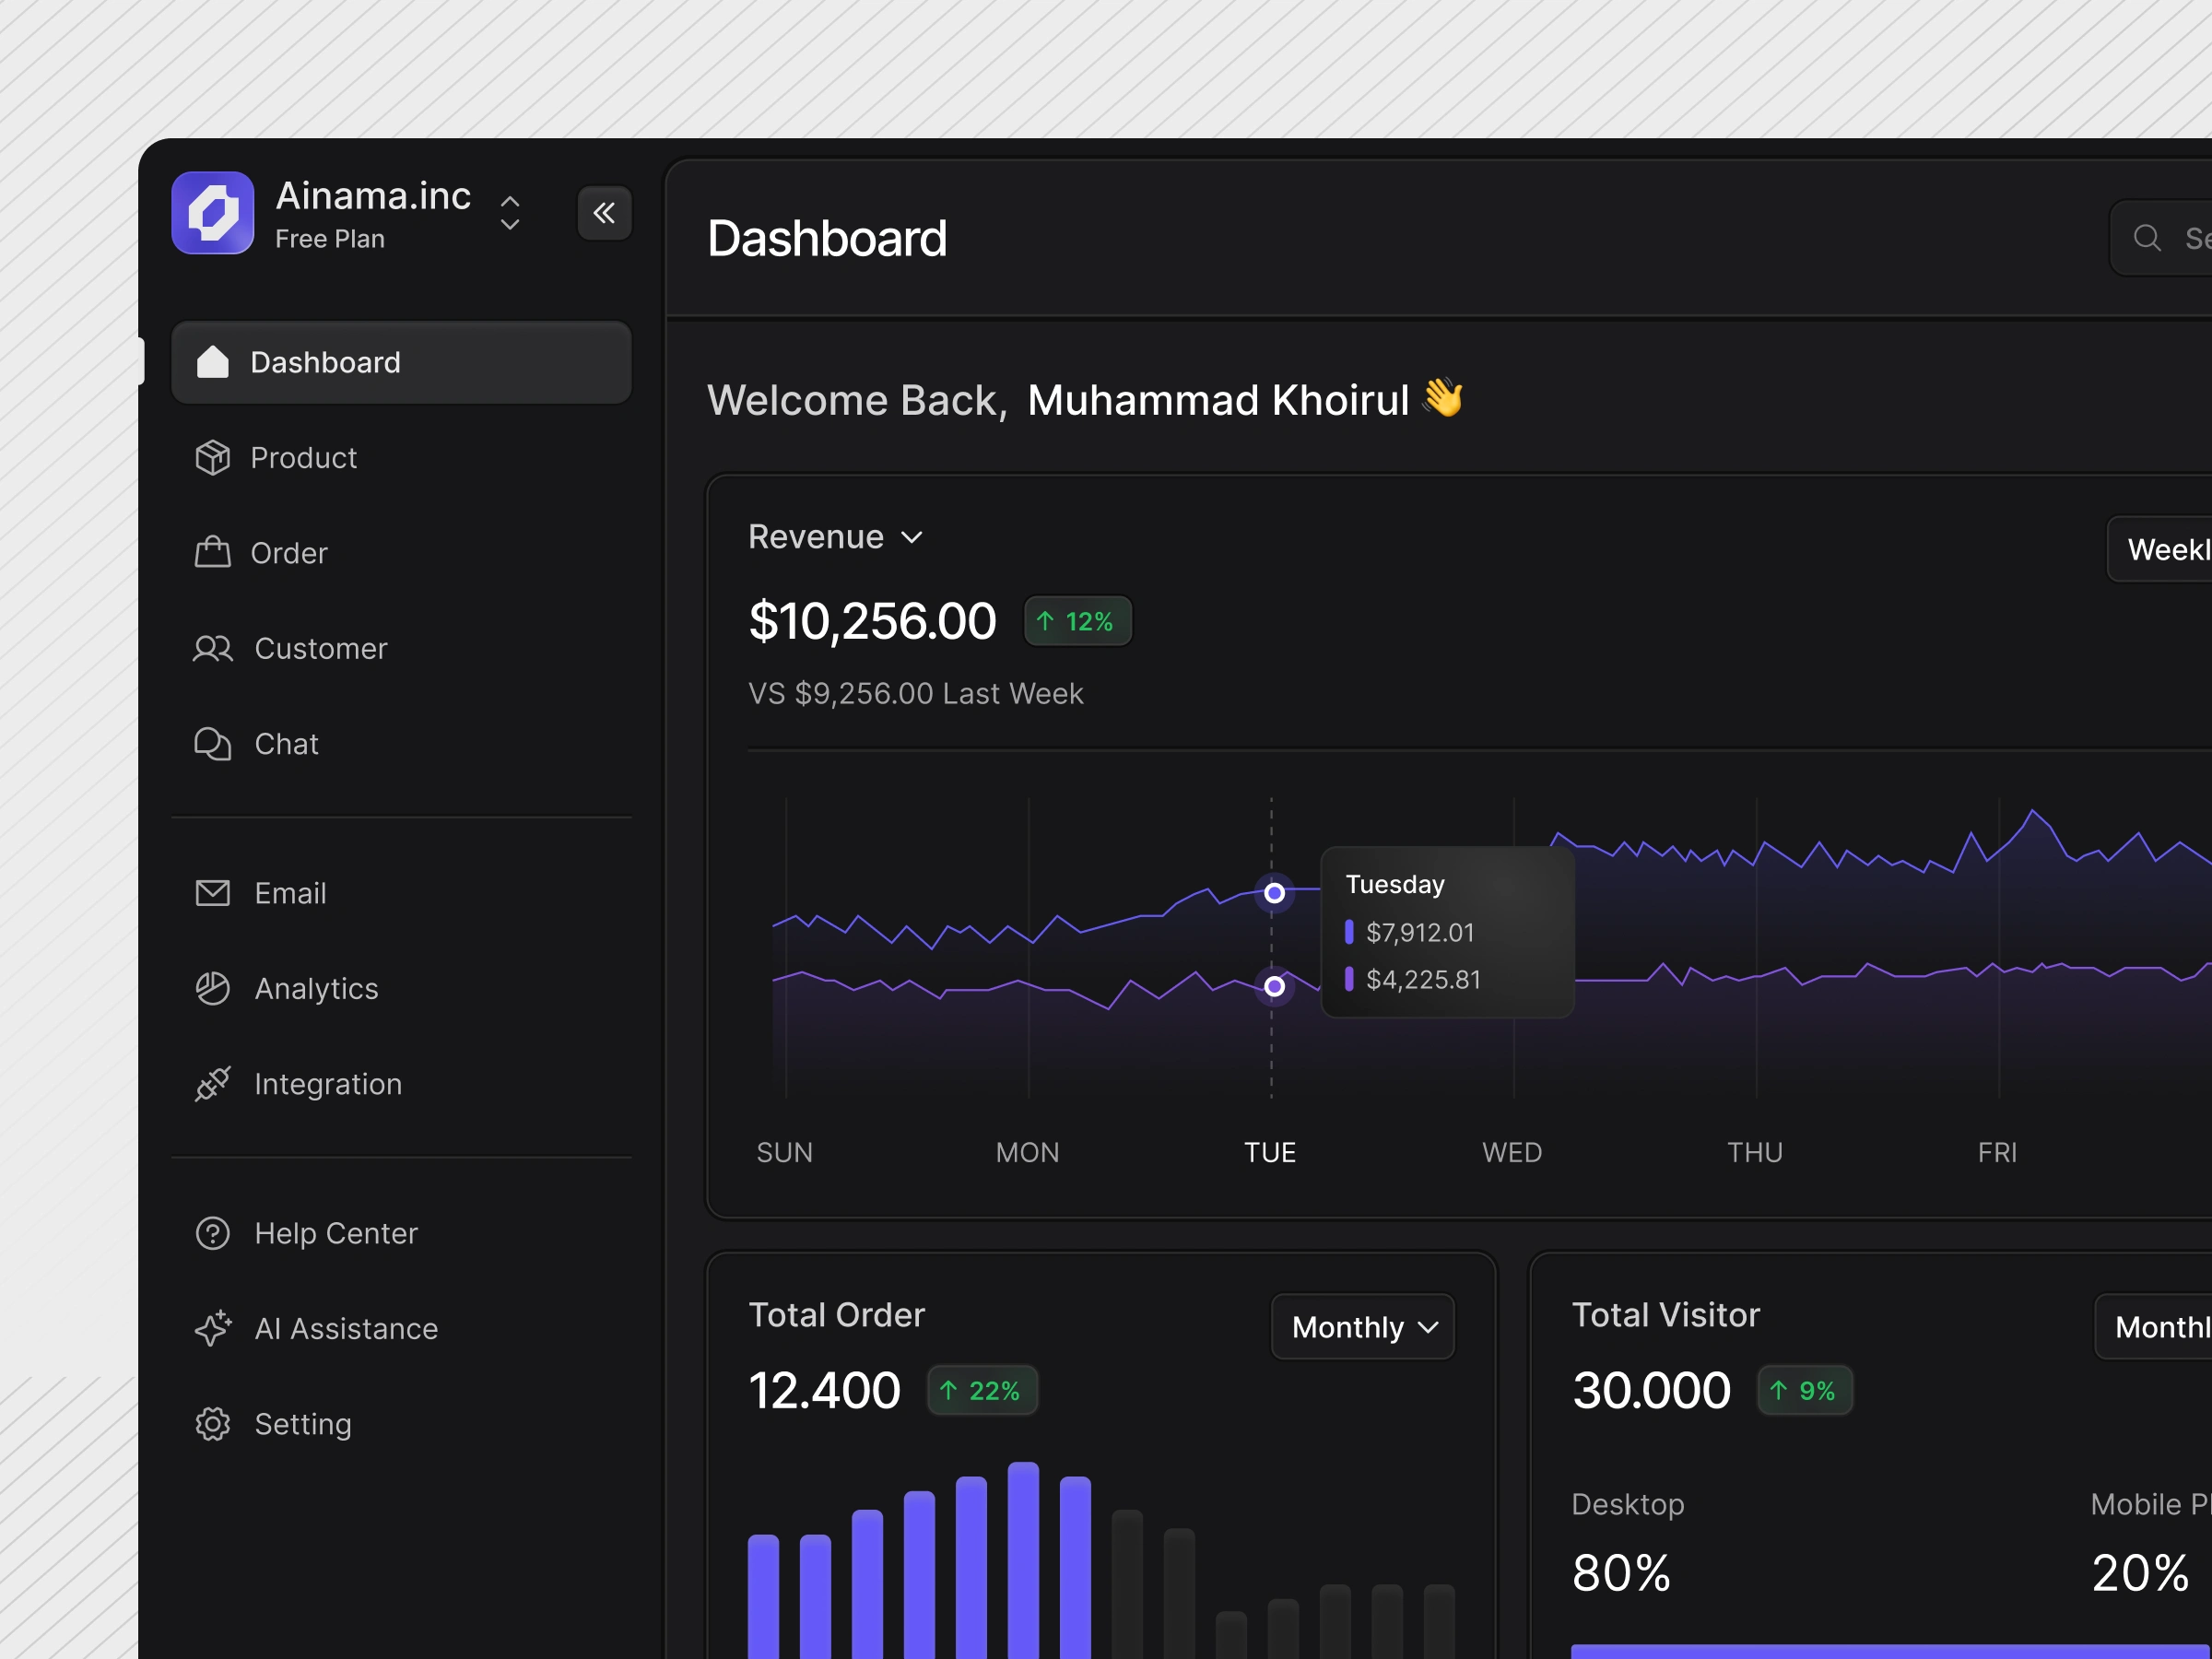Click the Setting gear icon
Screen dimensions: 2212x1659
pos(212,1424)
